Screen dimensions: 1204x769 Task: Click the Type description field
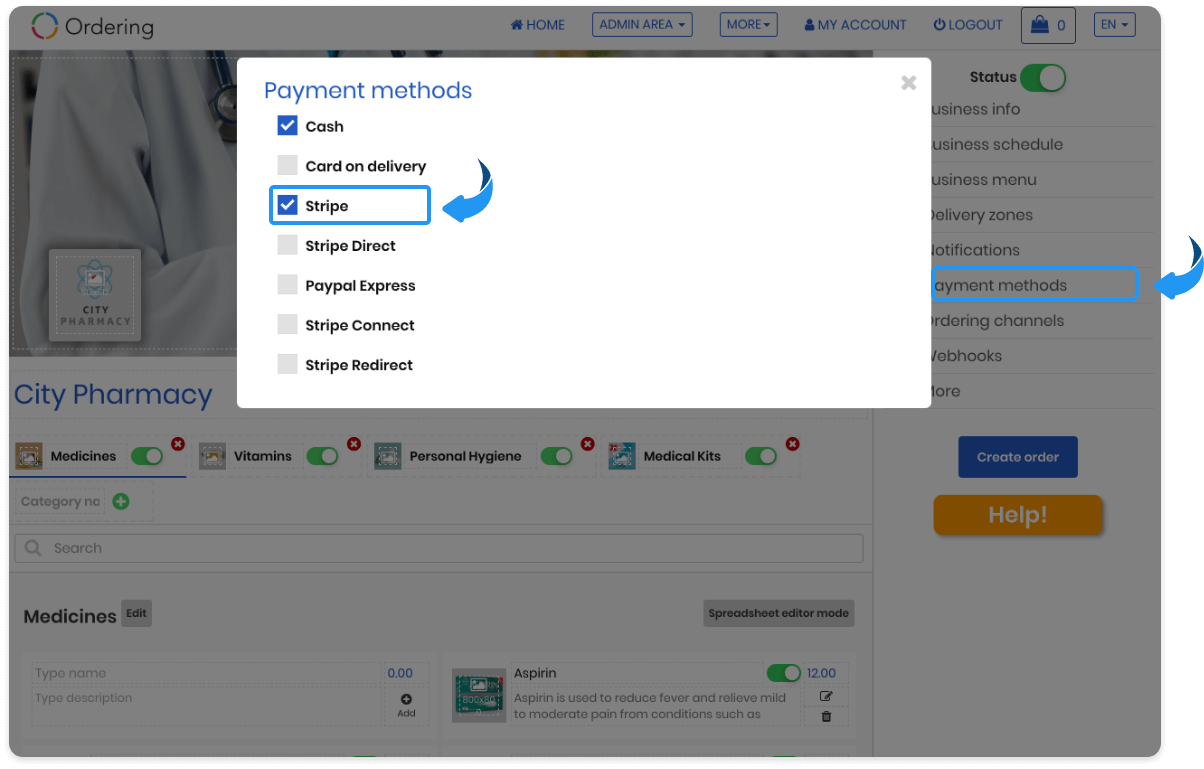click(207, 705)
